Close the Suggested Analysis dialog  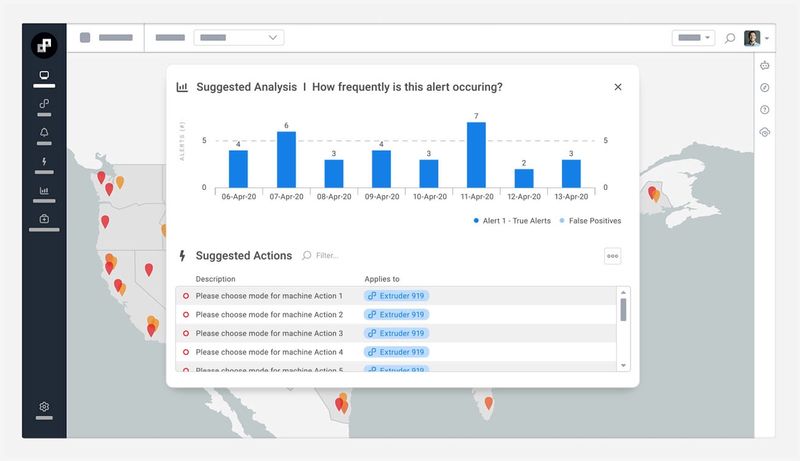pyautogui.click(x=618, y=87)
